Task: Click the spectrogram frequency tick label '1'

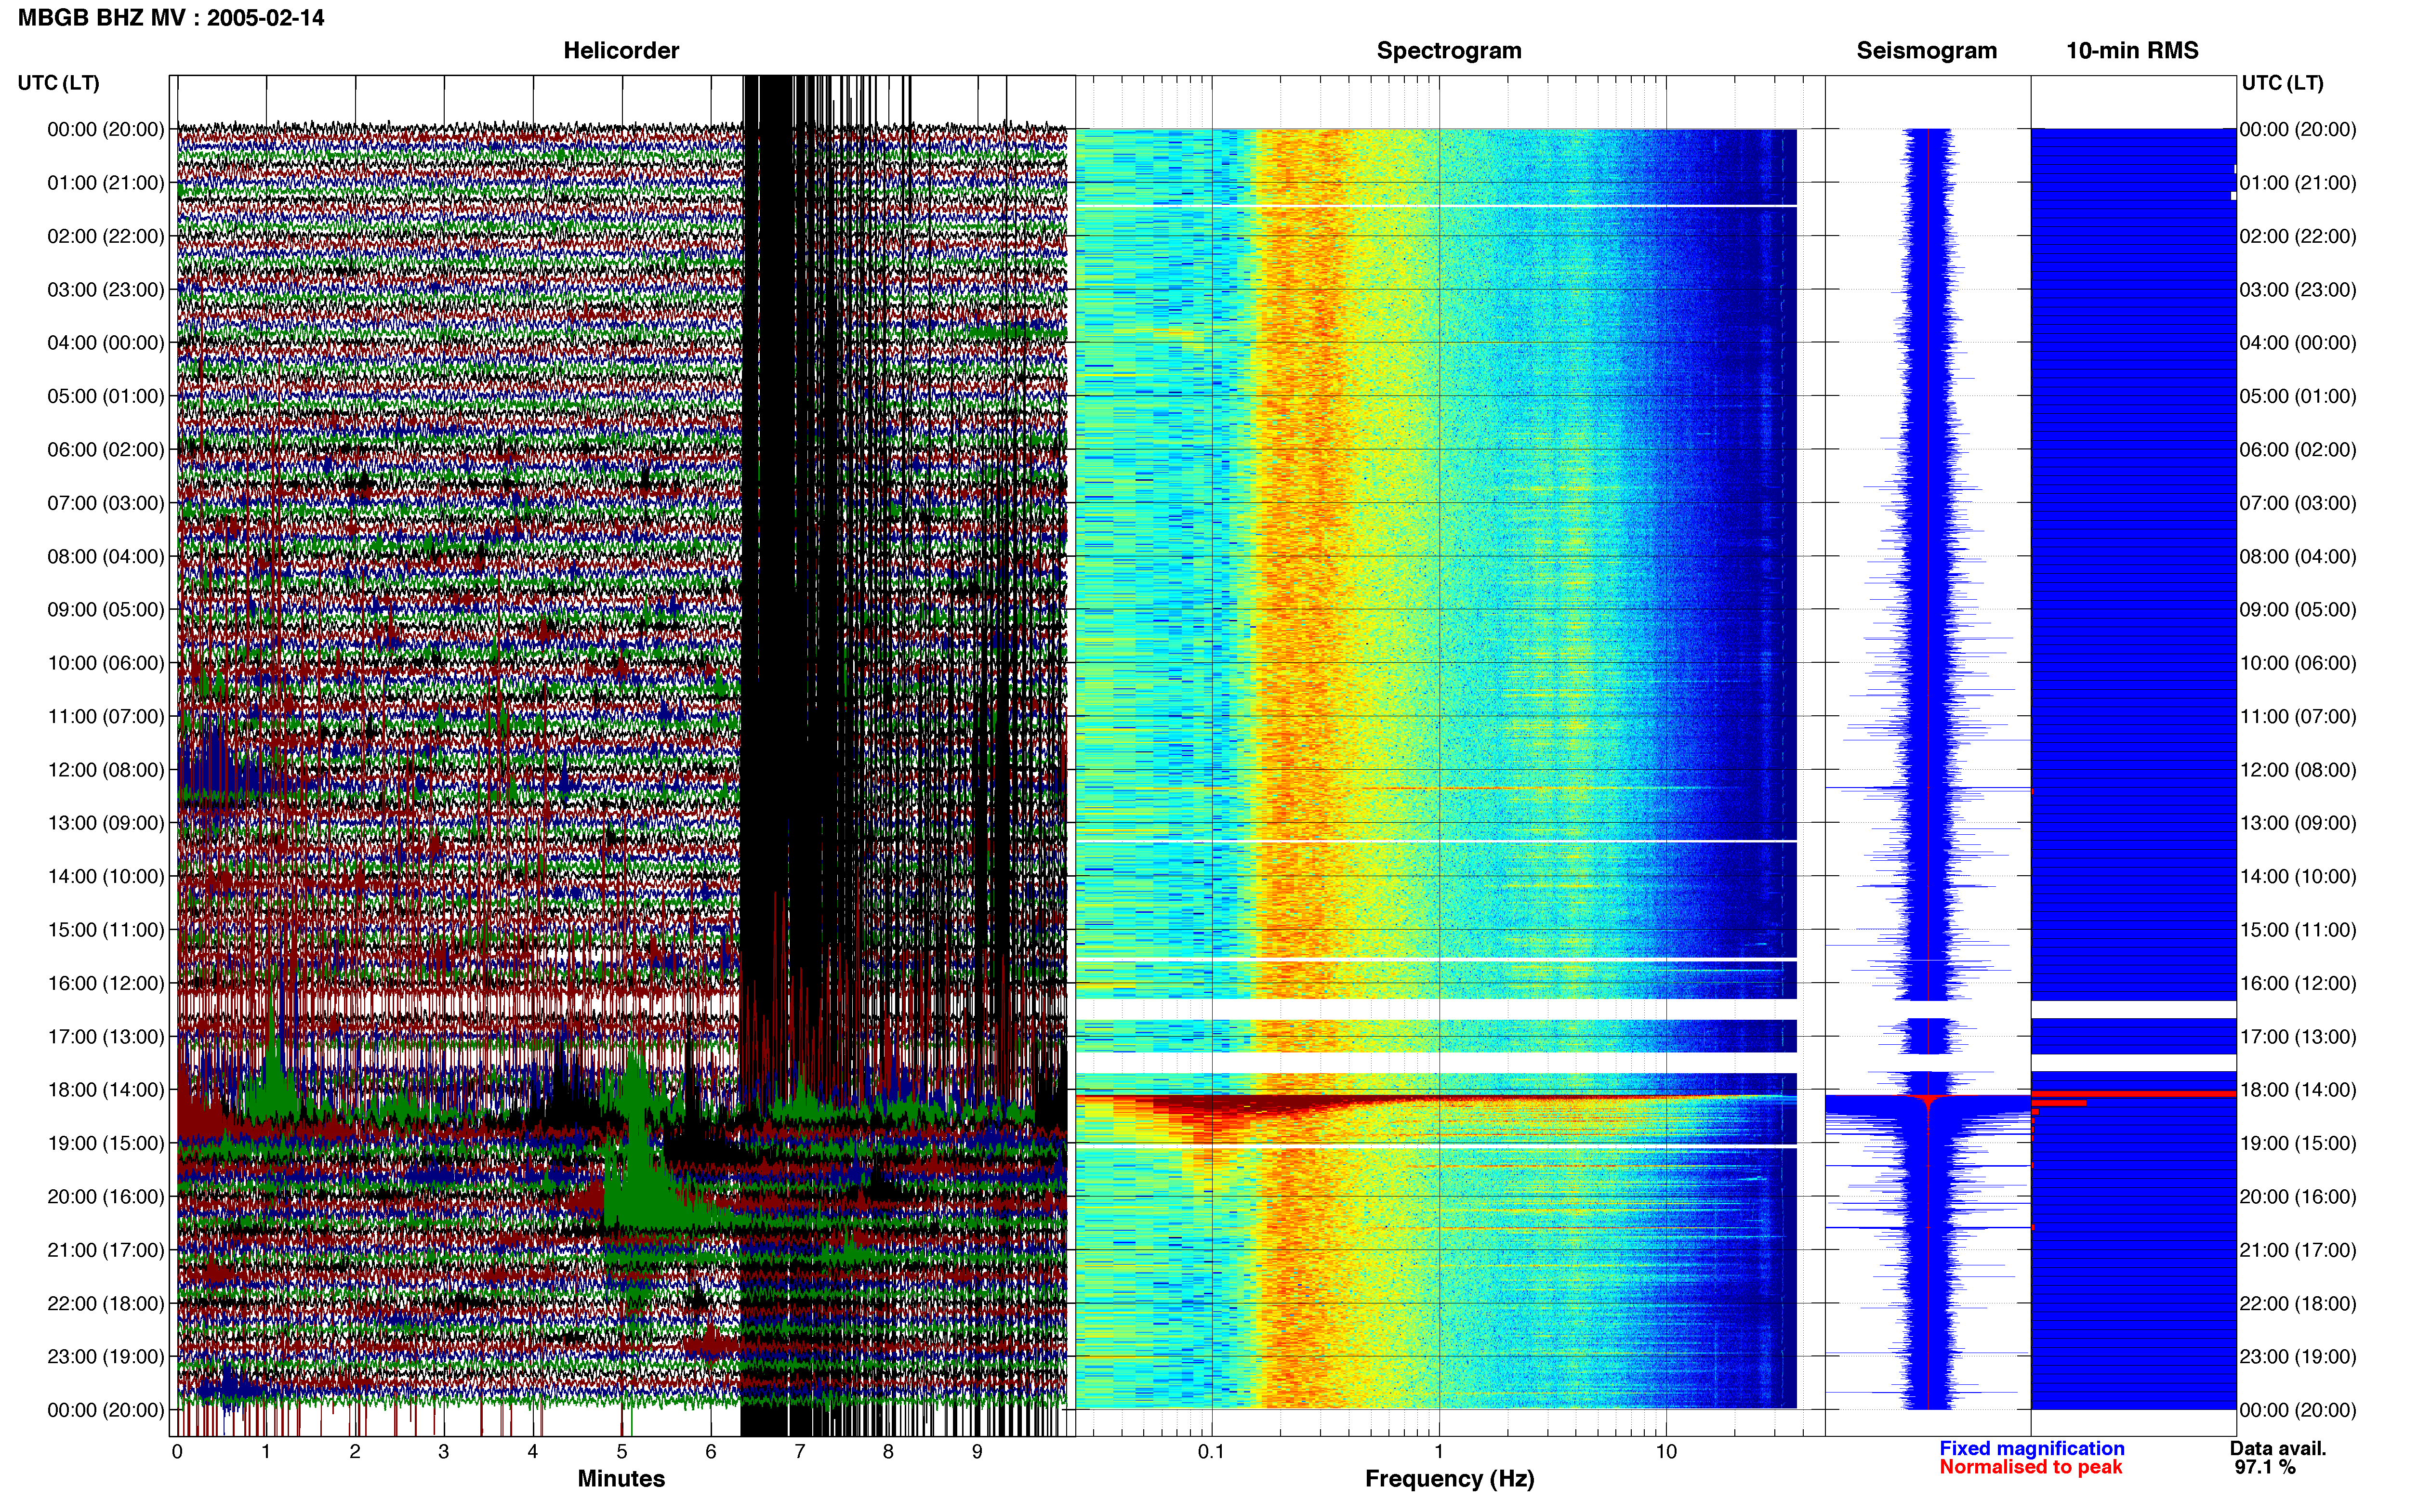Action: (x=1439, y=1452)
